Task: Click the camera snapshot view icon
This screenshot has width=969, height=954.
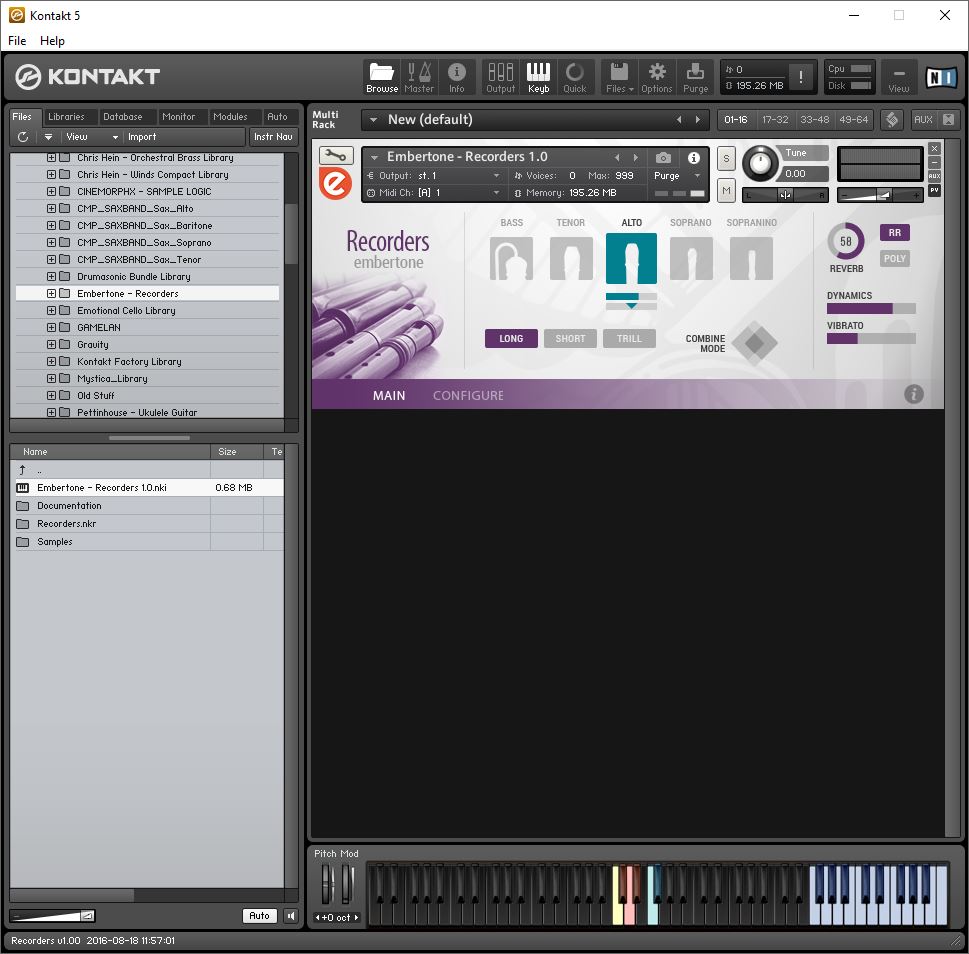Action: coord(663,158)
